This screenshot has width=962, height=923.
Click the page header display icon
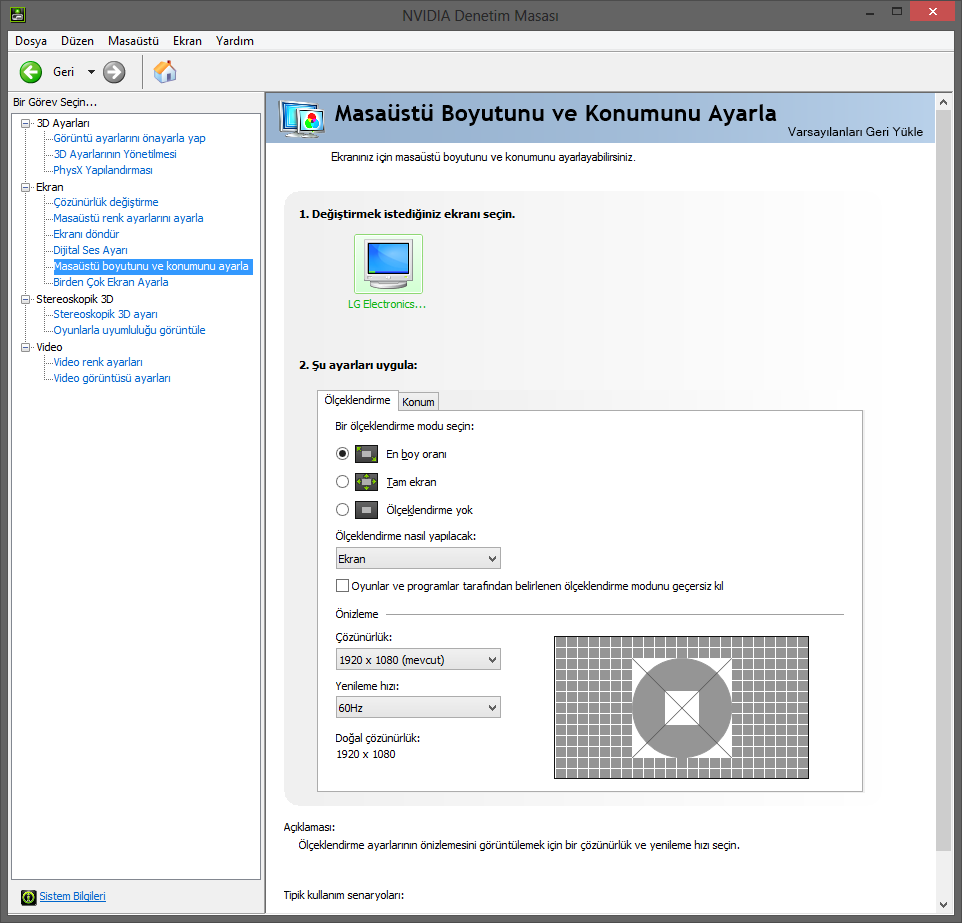click(302, 118)
